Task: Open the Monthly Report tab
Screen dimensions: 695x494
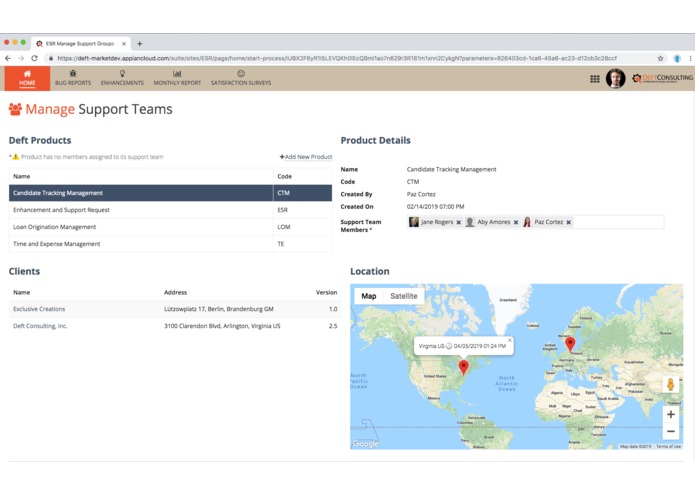Action: point(177,78)
